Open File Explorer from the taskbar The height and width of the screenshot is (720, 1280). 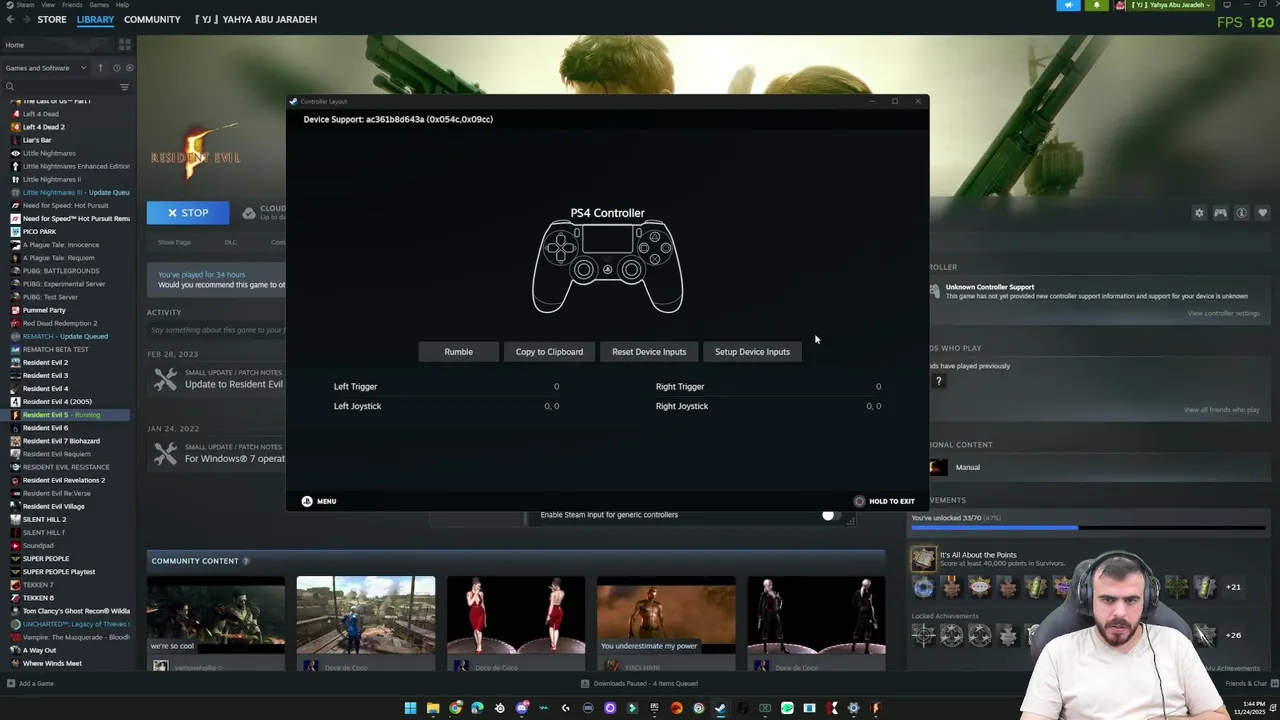(x=433, y=708)
